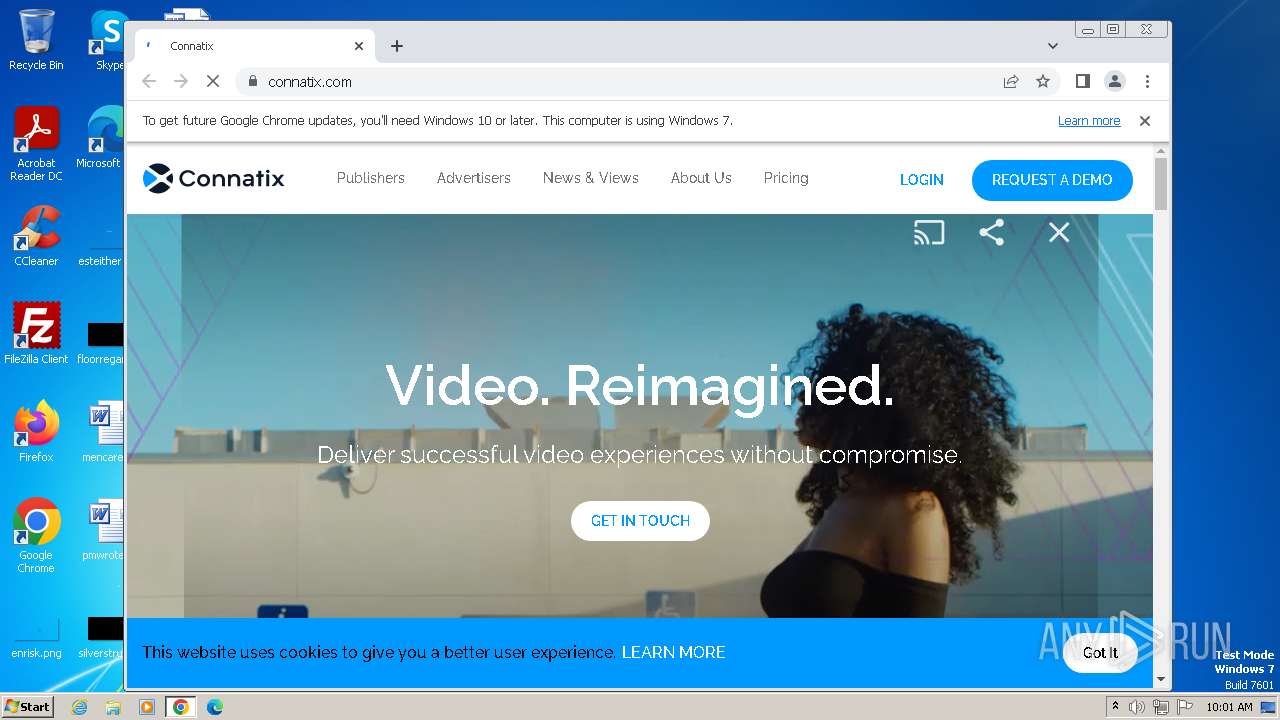Screen dimensions: 1280x720
Task: Open the enrisk.png desktop file
Action: pyautogui.click(x=36, y=638)
